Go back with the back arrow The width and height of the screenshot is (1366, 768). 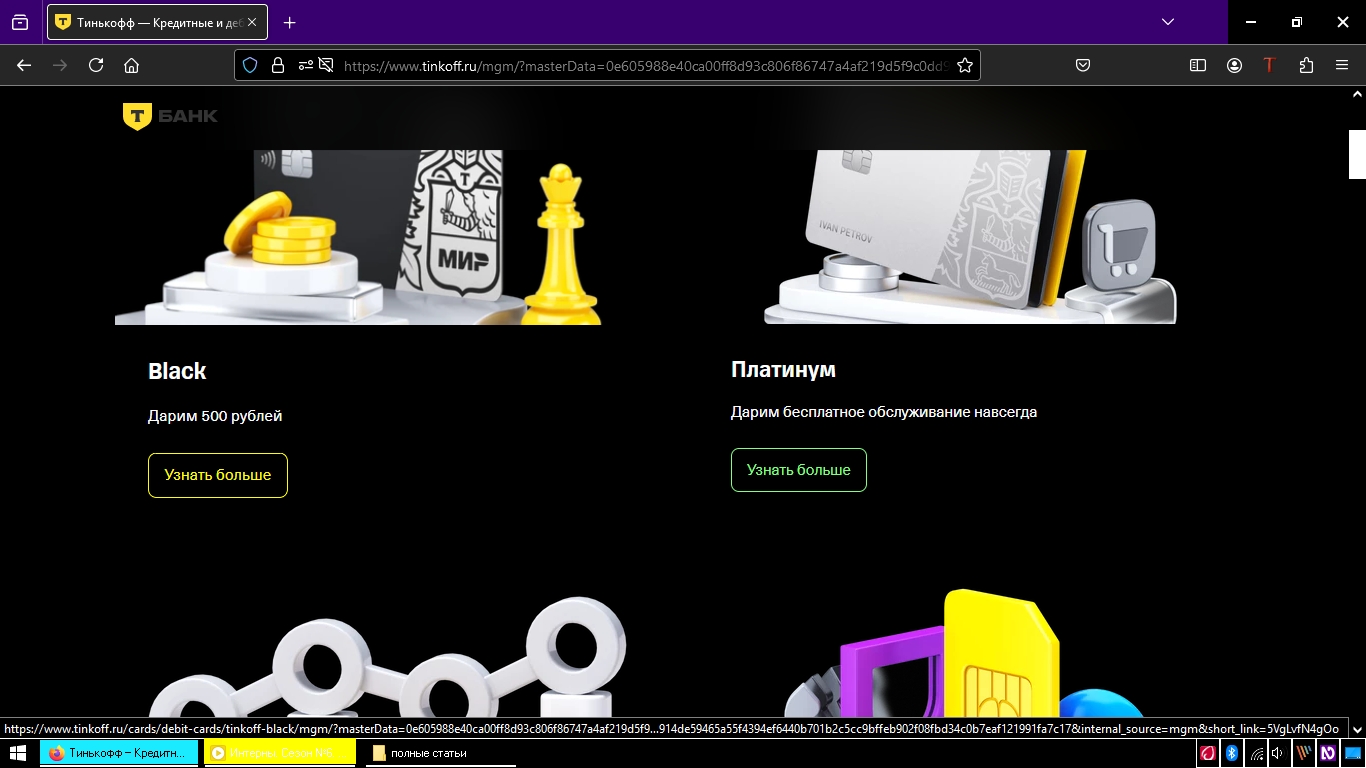24,65
